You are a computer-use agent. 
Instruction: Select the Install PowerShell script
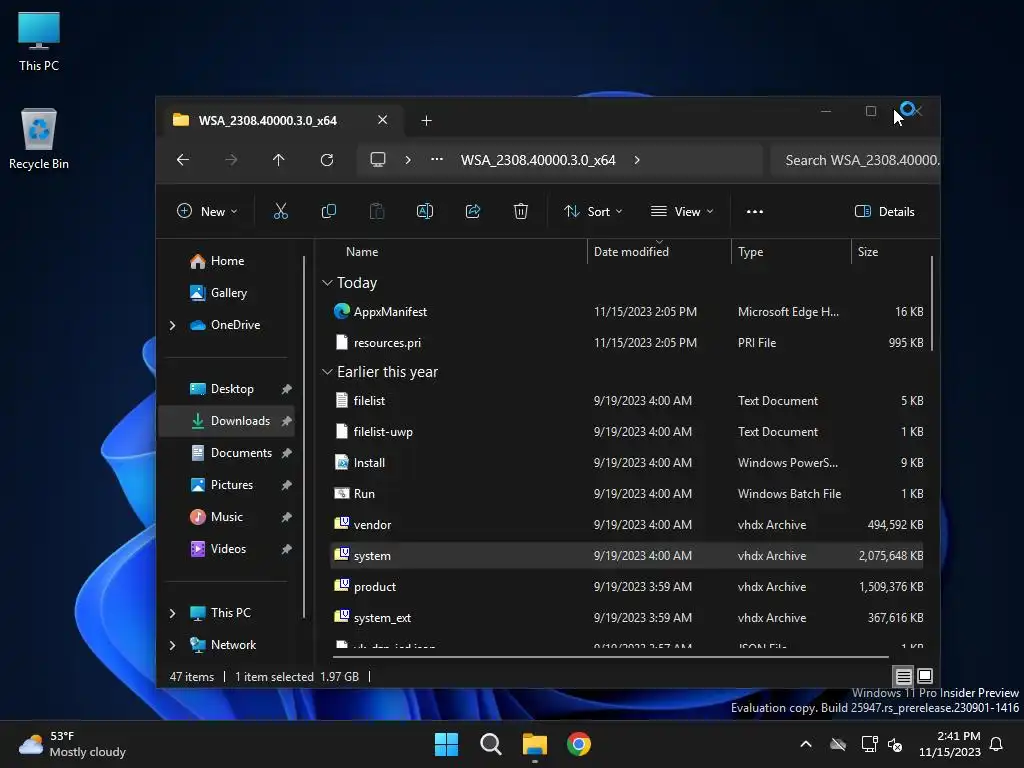(x=626, y=462)
